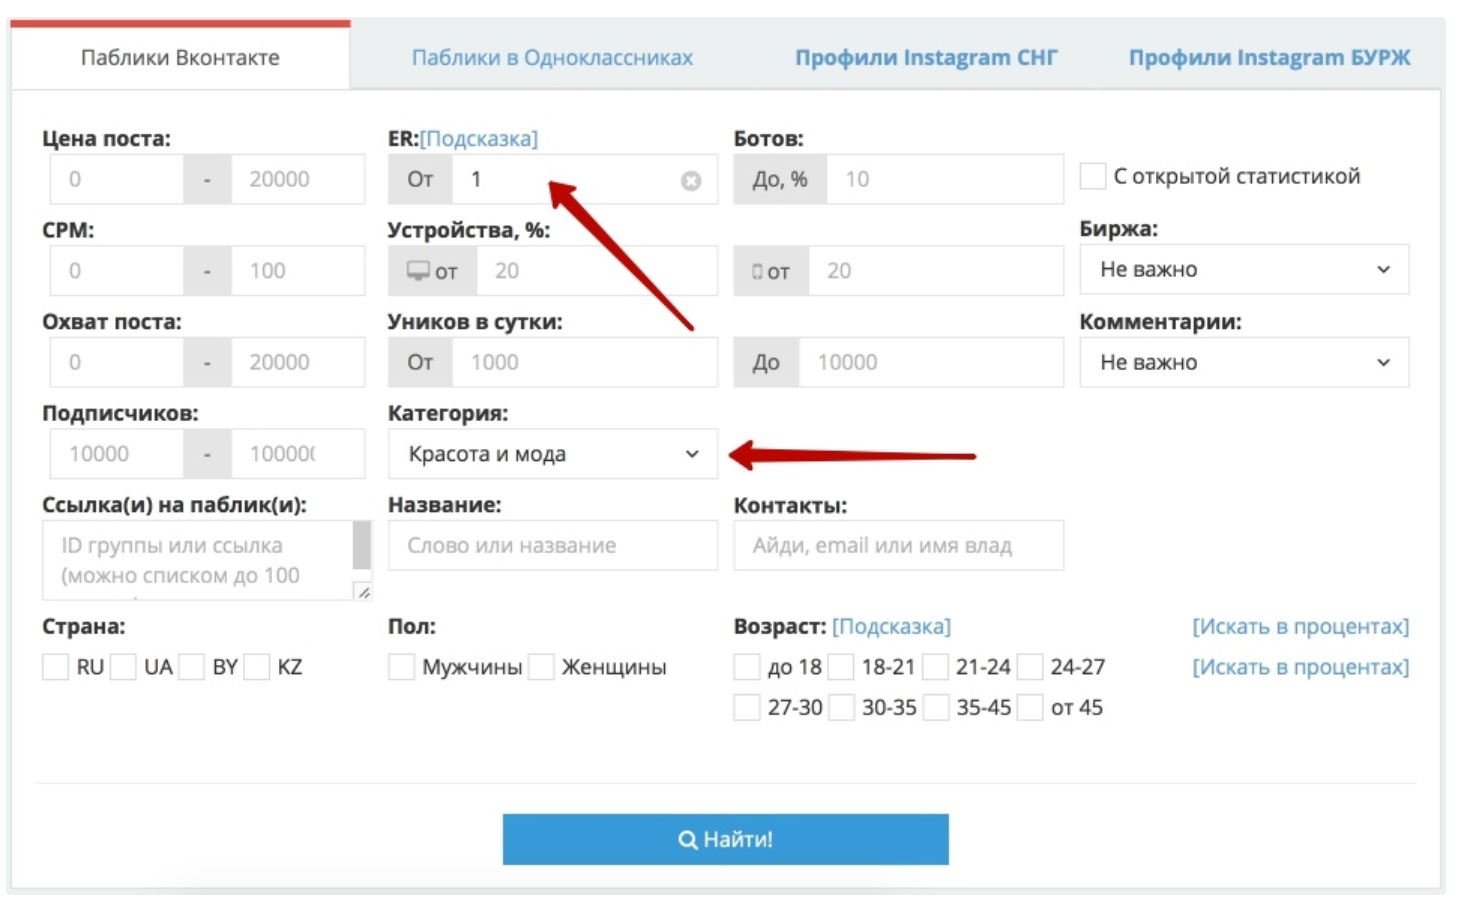Click the mobile device percent field
Viewport: 1482px width, 914px height.
coord(936,271)
